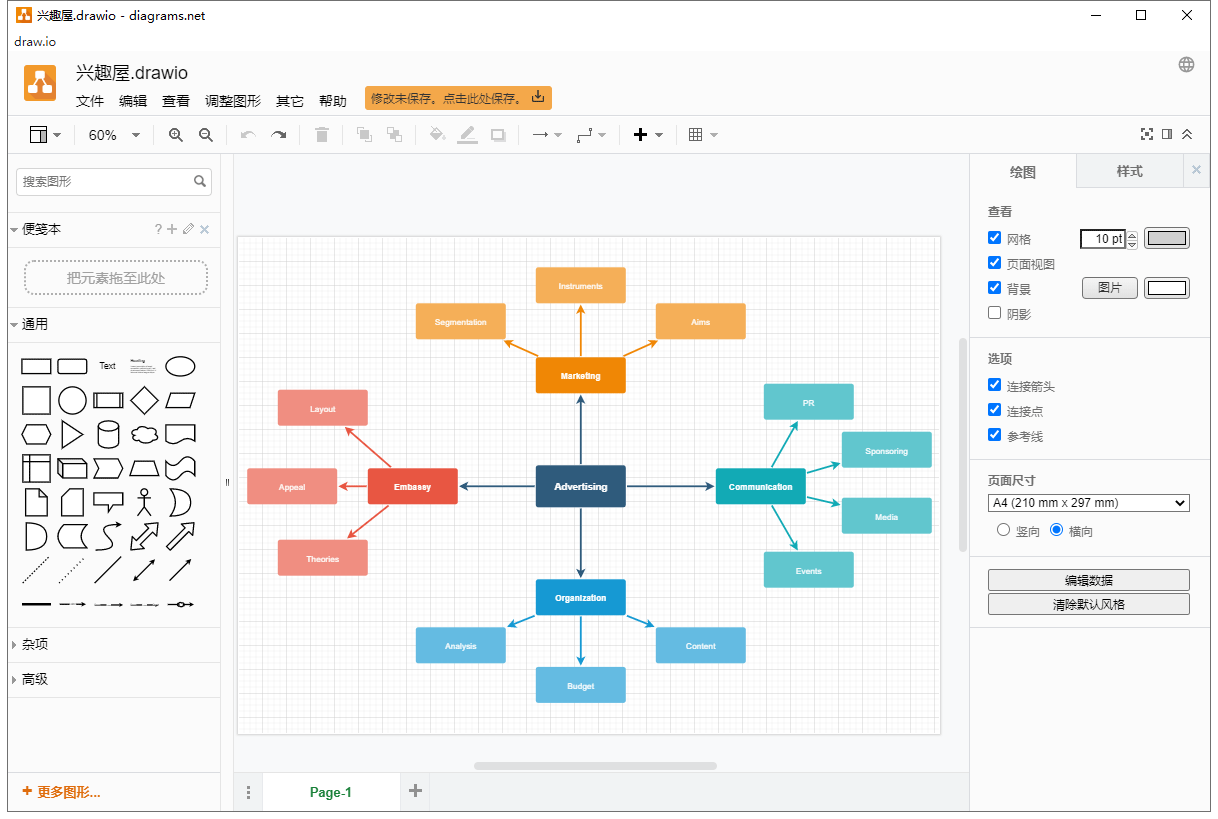
Task: Click the background color white swatch
Action: point(1167,288)
